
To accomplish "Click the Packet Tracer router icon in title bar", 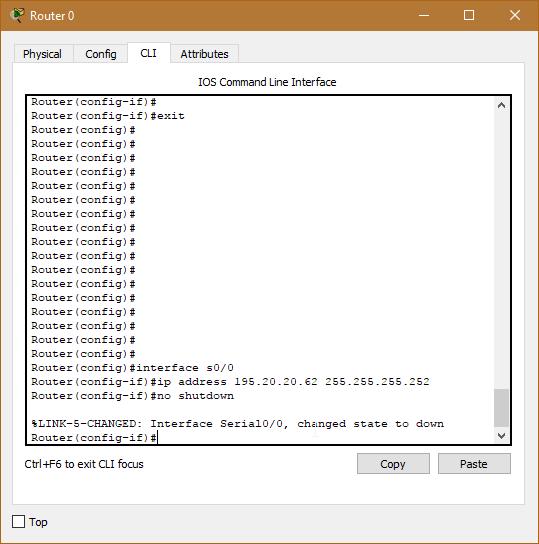I will (17, 15).
